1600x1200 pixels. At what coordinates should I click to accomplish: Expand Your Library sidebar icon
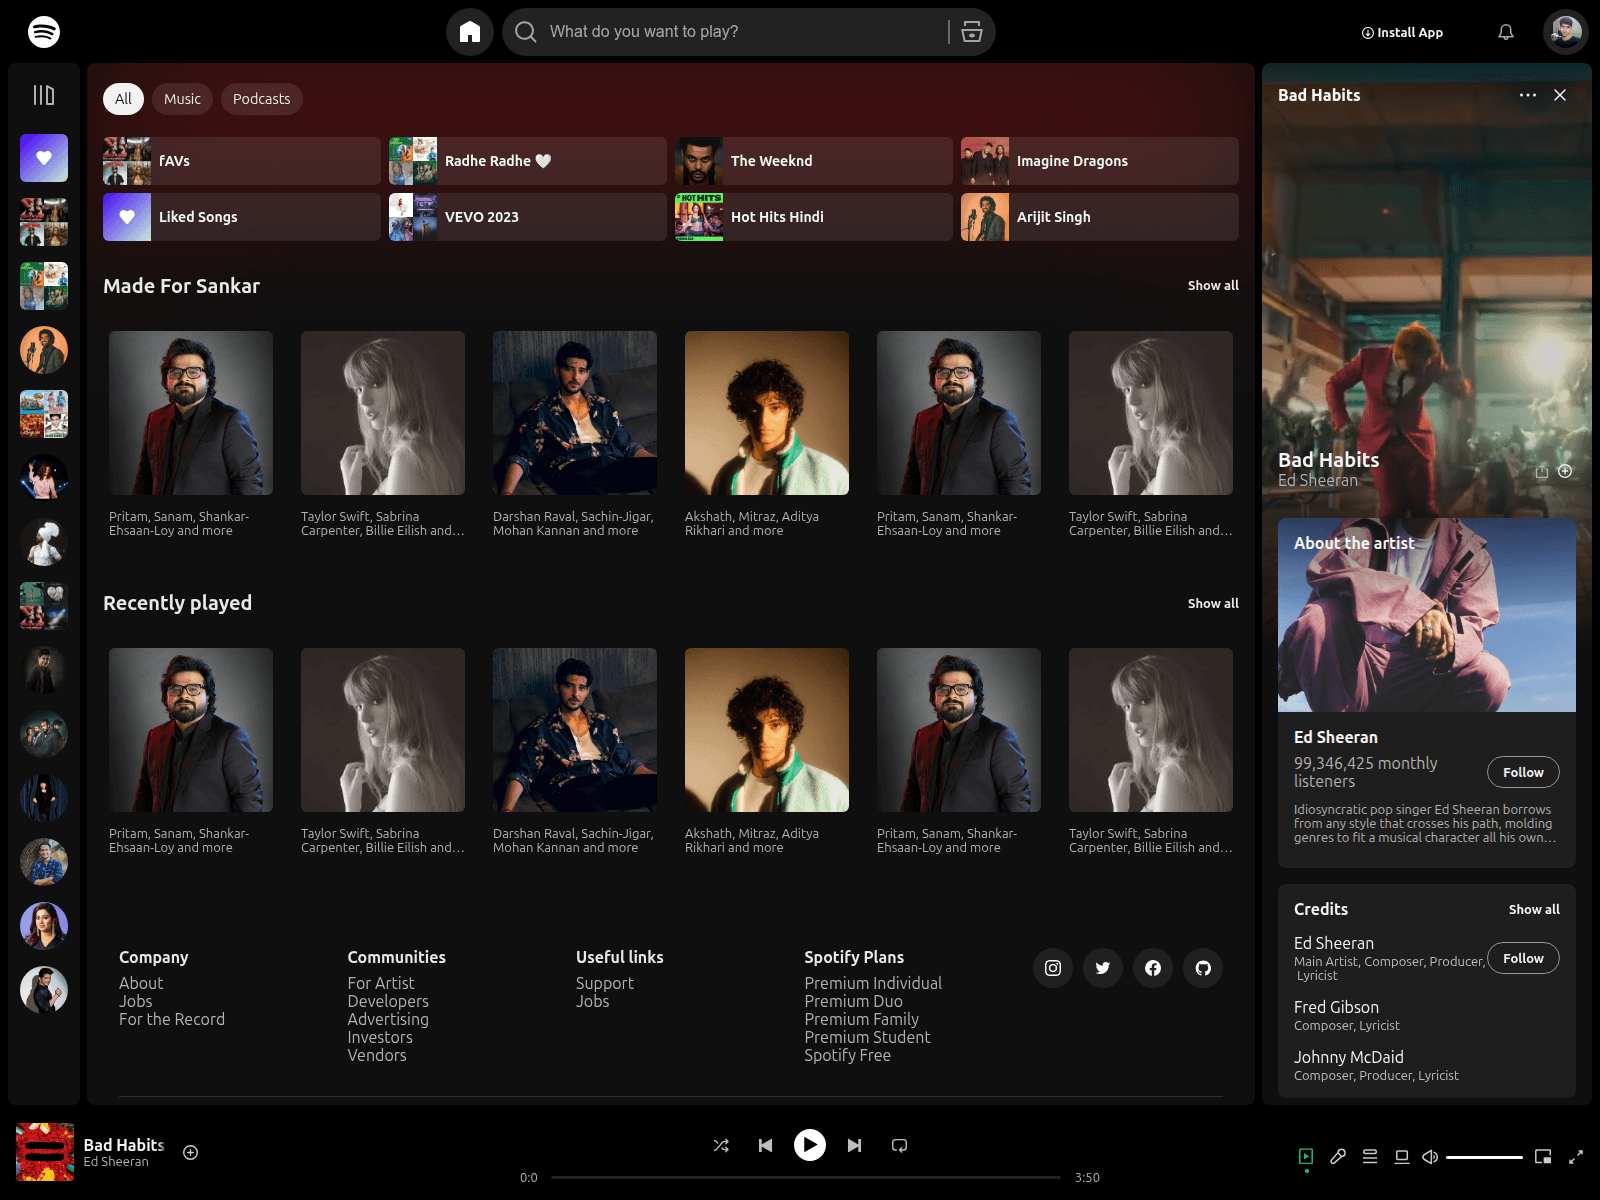(x=44, y=95)
